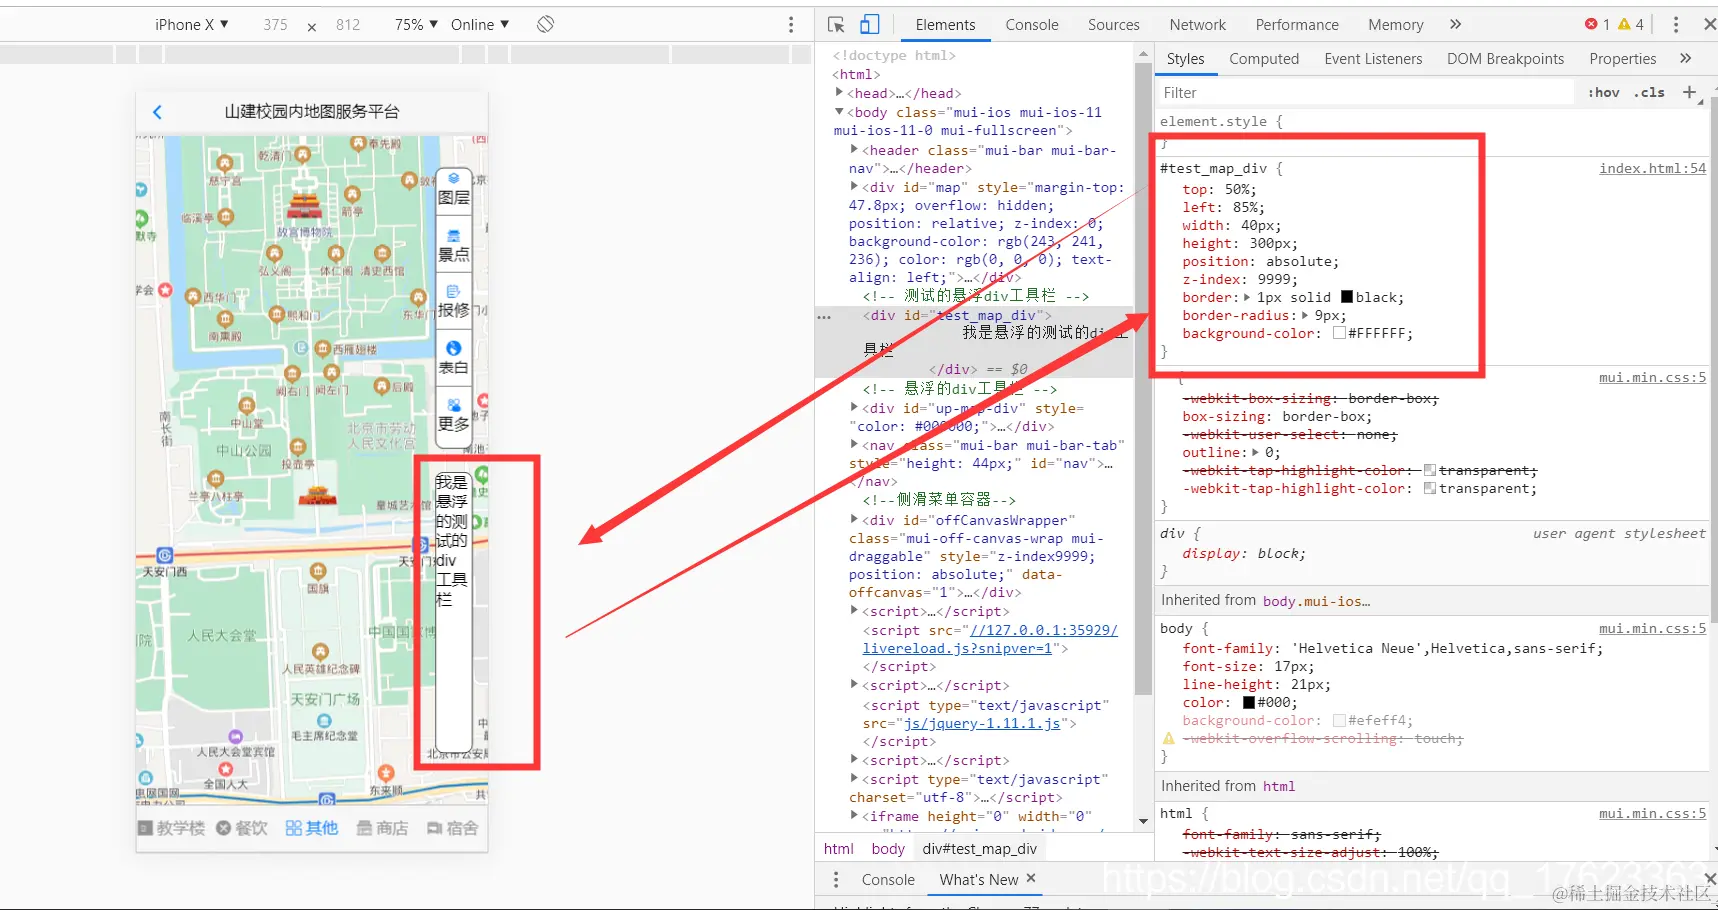1718x910 pixels.
Task: Show more DevTools panels chevron
Action: pos(1455,24)
